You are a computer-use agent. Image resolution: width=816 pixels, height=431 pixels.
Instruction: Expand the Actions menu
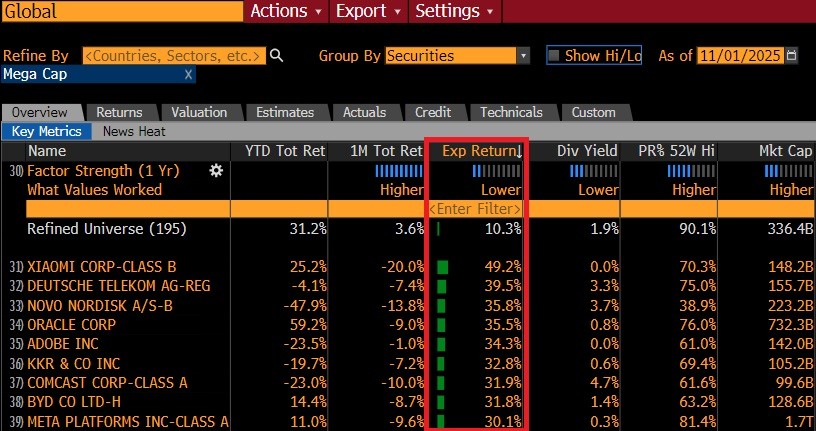[x=286, y=11]
